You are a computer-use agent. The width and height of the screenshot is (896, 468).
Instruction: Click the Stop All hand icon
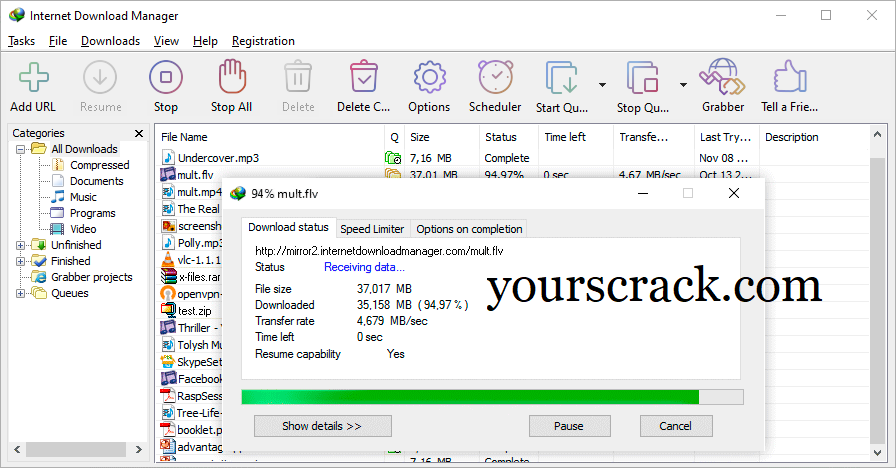tap(231, 76)
